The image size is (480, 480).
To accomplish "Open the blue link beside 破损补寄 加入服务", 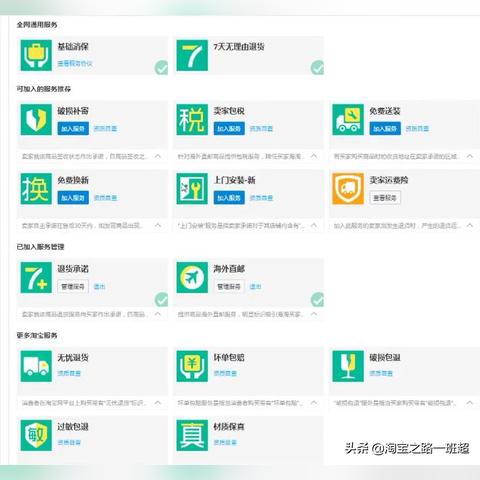I will (105, 129).
